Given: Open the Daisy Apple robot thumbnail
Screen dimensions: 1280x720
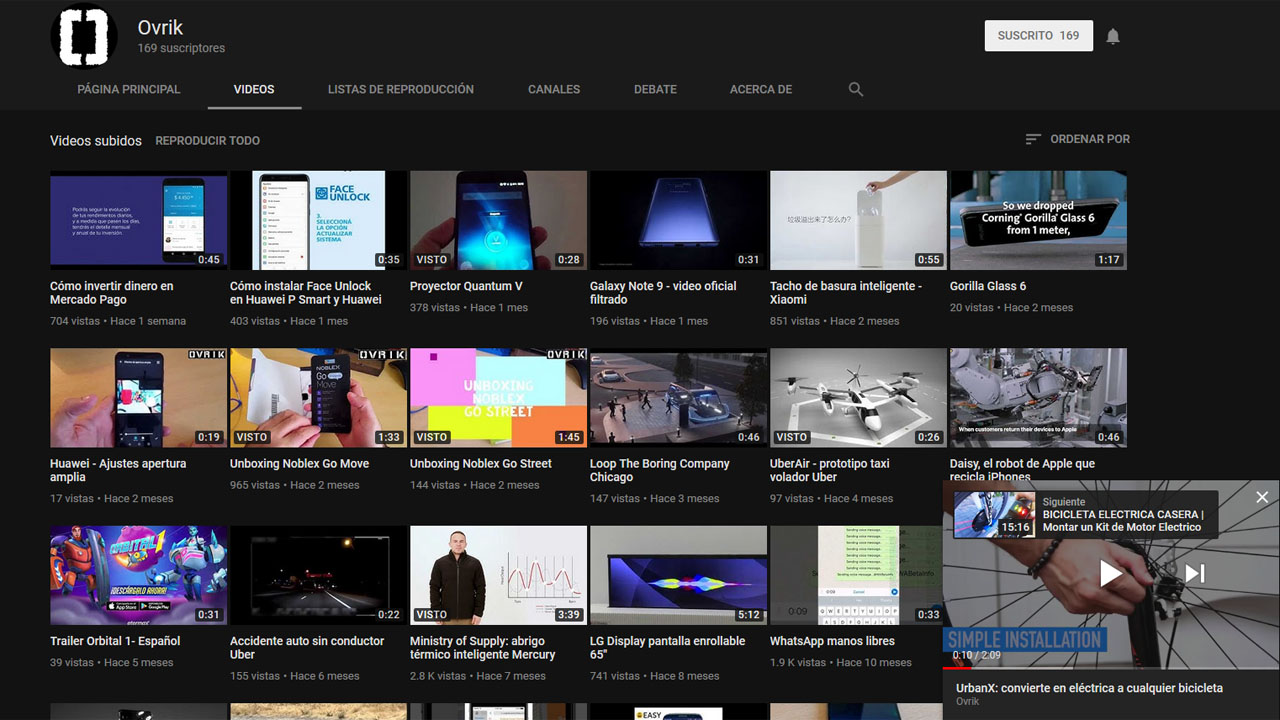Looking at the screenshot, I should [x=1038, y=398].
